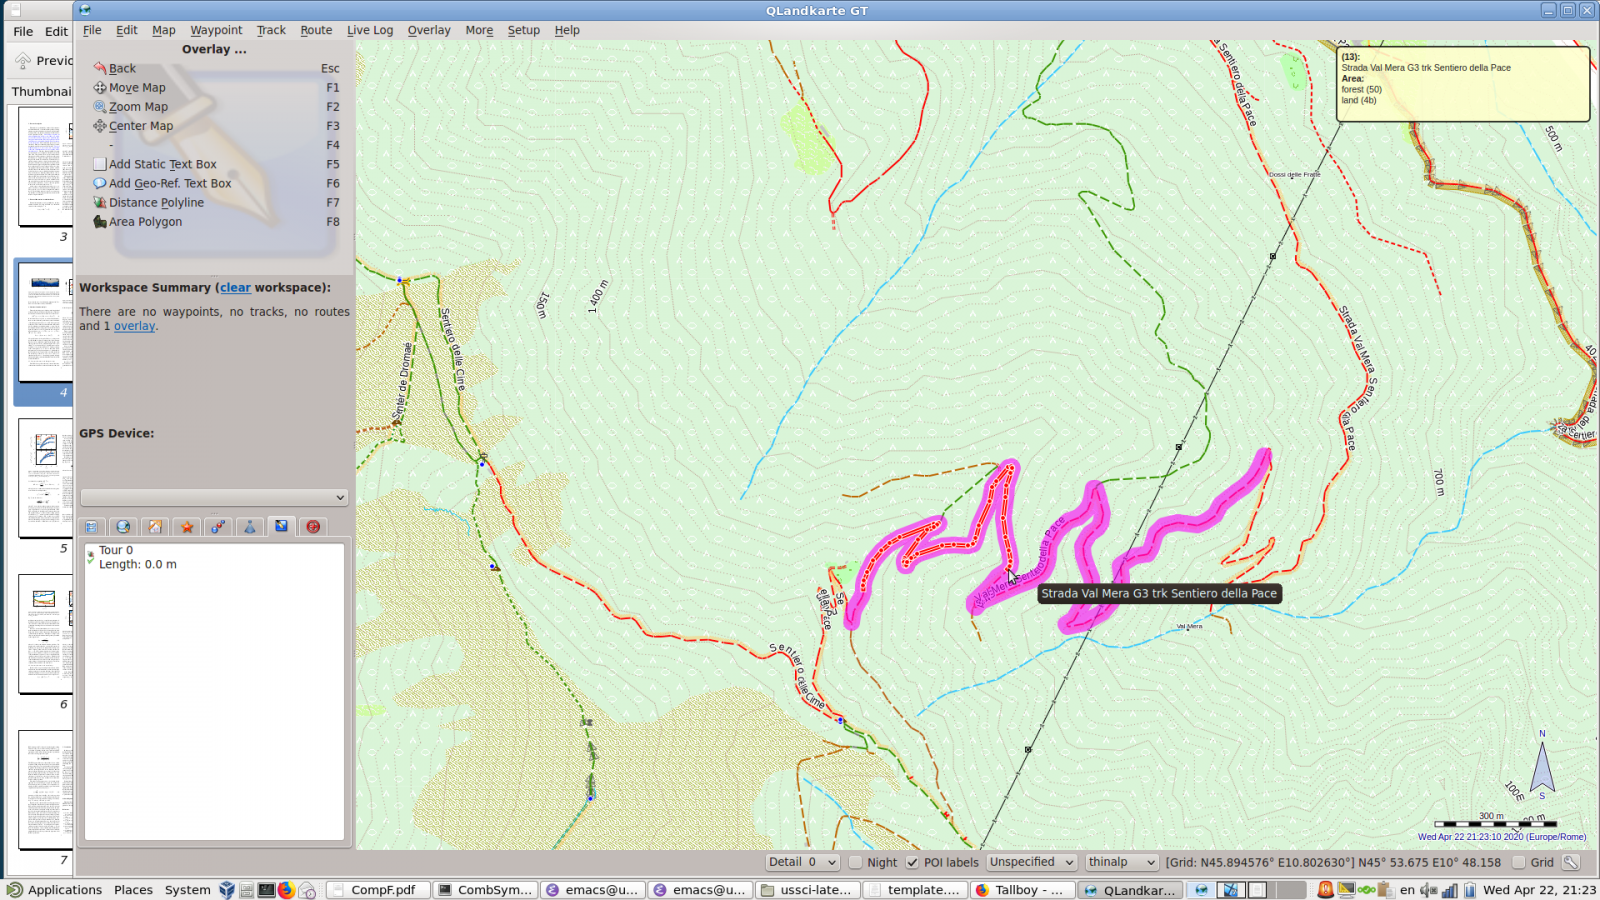Uncheck the POI labels checkbox
Screen dimensions: 1600x900
(912, 862)
